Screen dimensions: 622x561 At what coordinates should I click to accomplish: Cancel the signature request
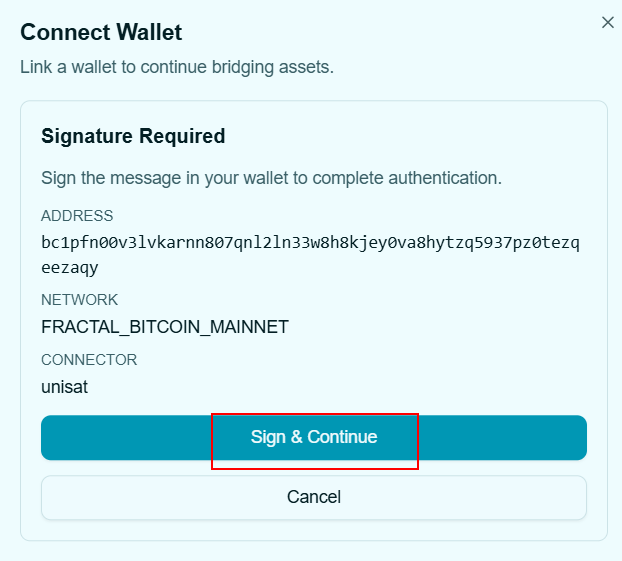314,497
